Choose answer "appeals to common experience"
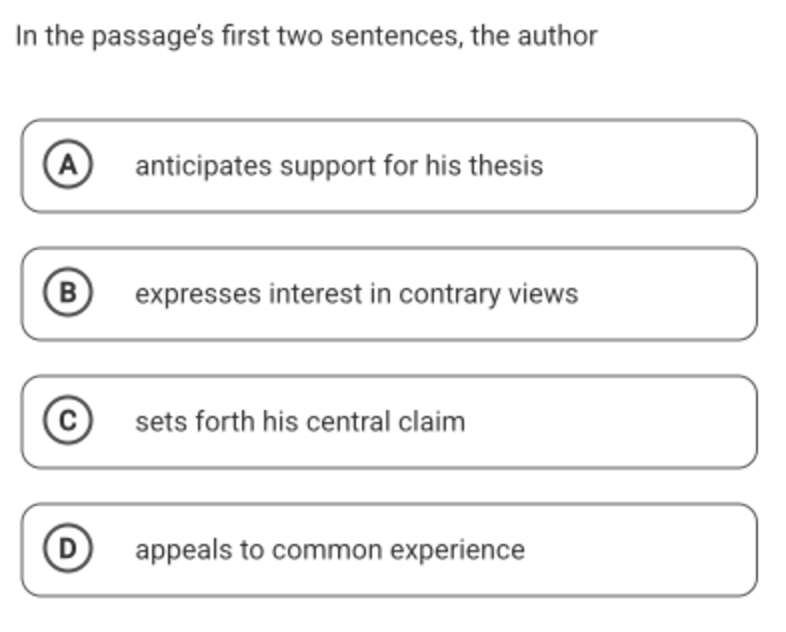786x632 pixels. coord(389,550)
